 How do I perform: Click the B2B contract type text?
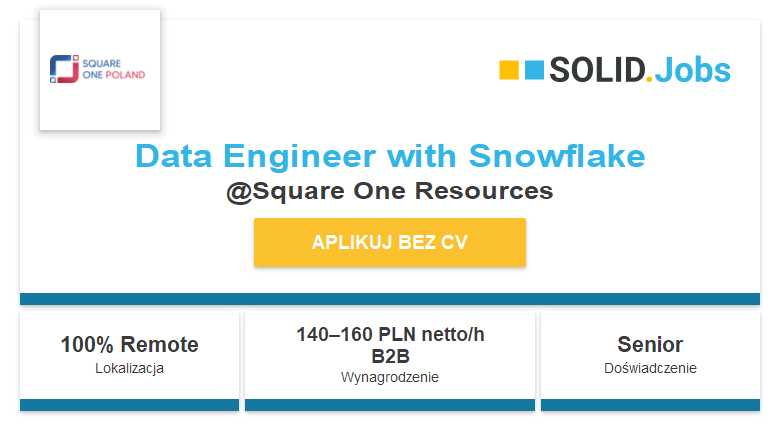tap(390, 356)
